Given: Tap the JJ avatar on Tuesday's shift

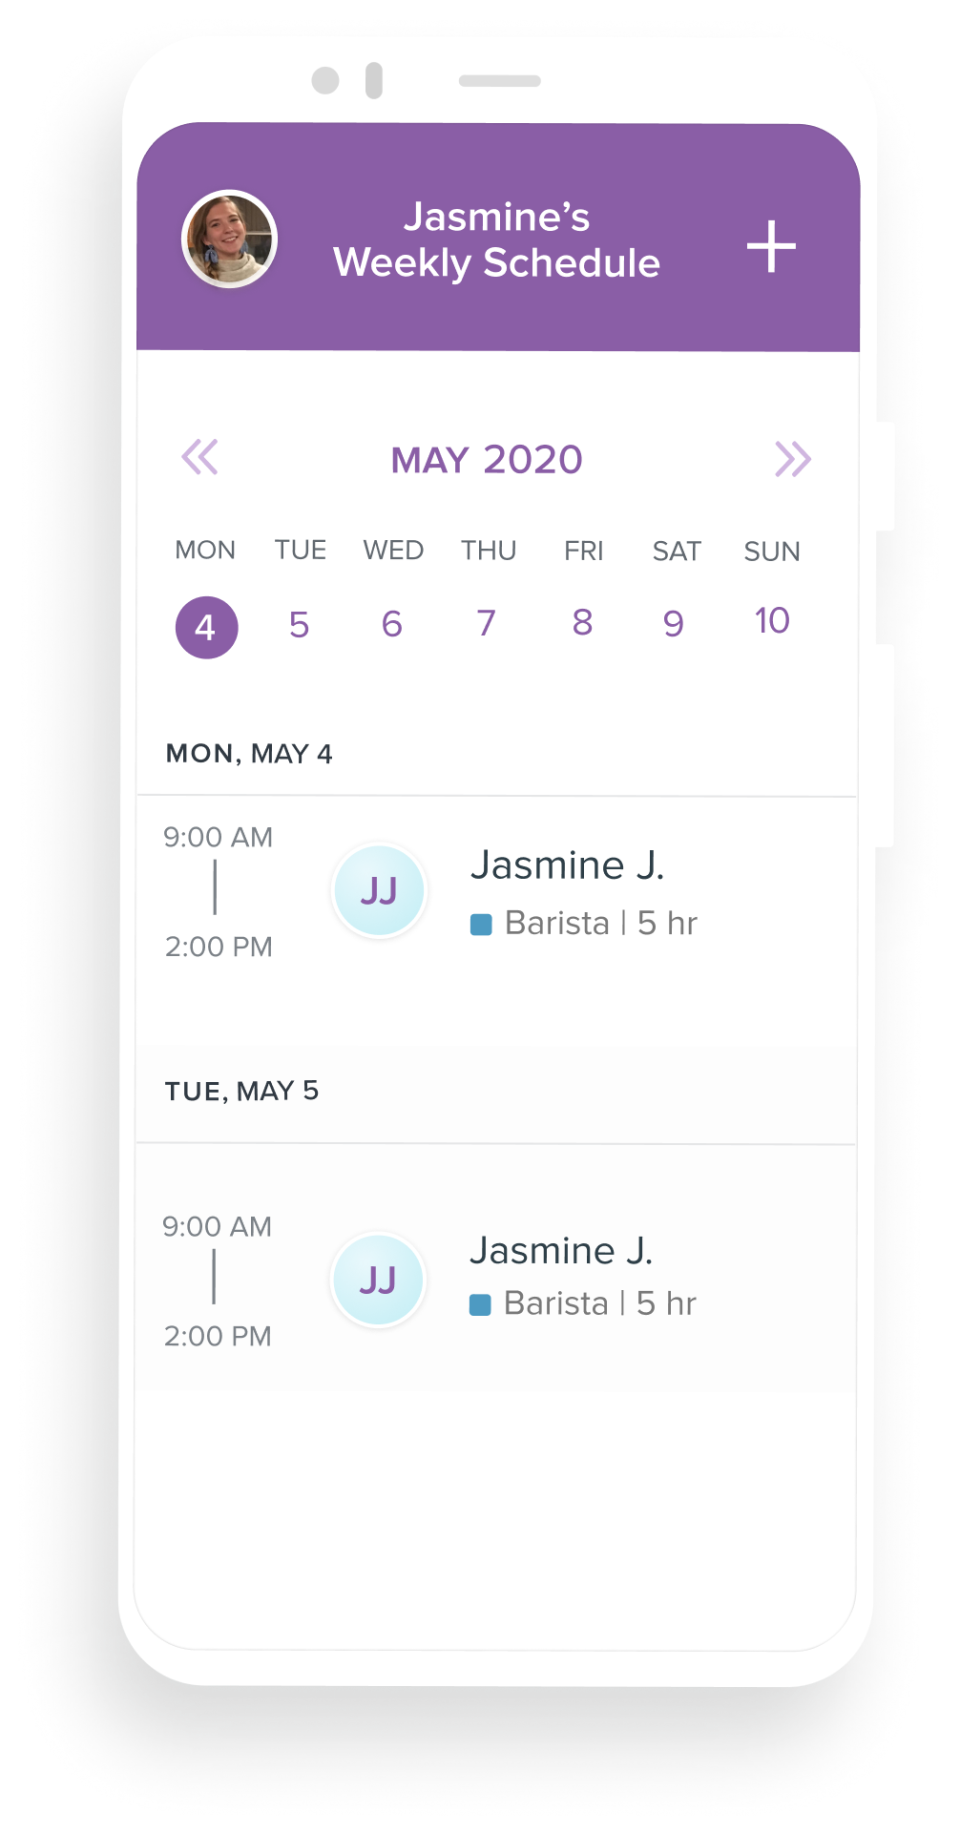Looking at the screenshot, I should pos(378,1279).
